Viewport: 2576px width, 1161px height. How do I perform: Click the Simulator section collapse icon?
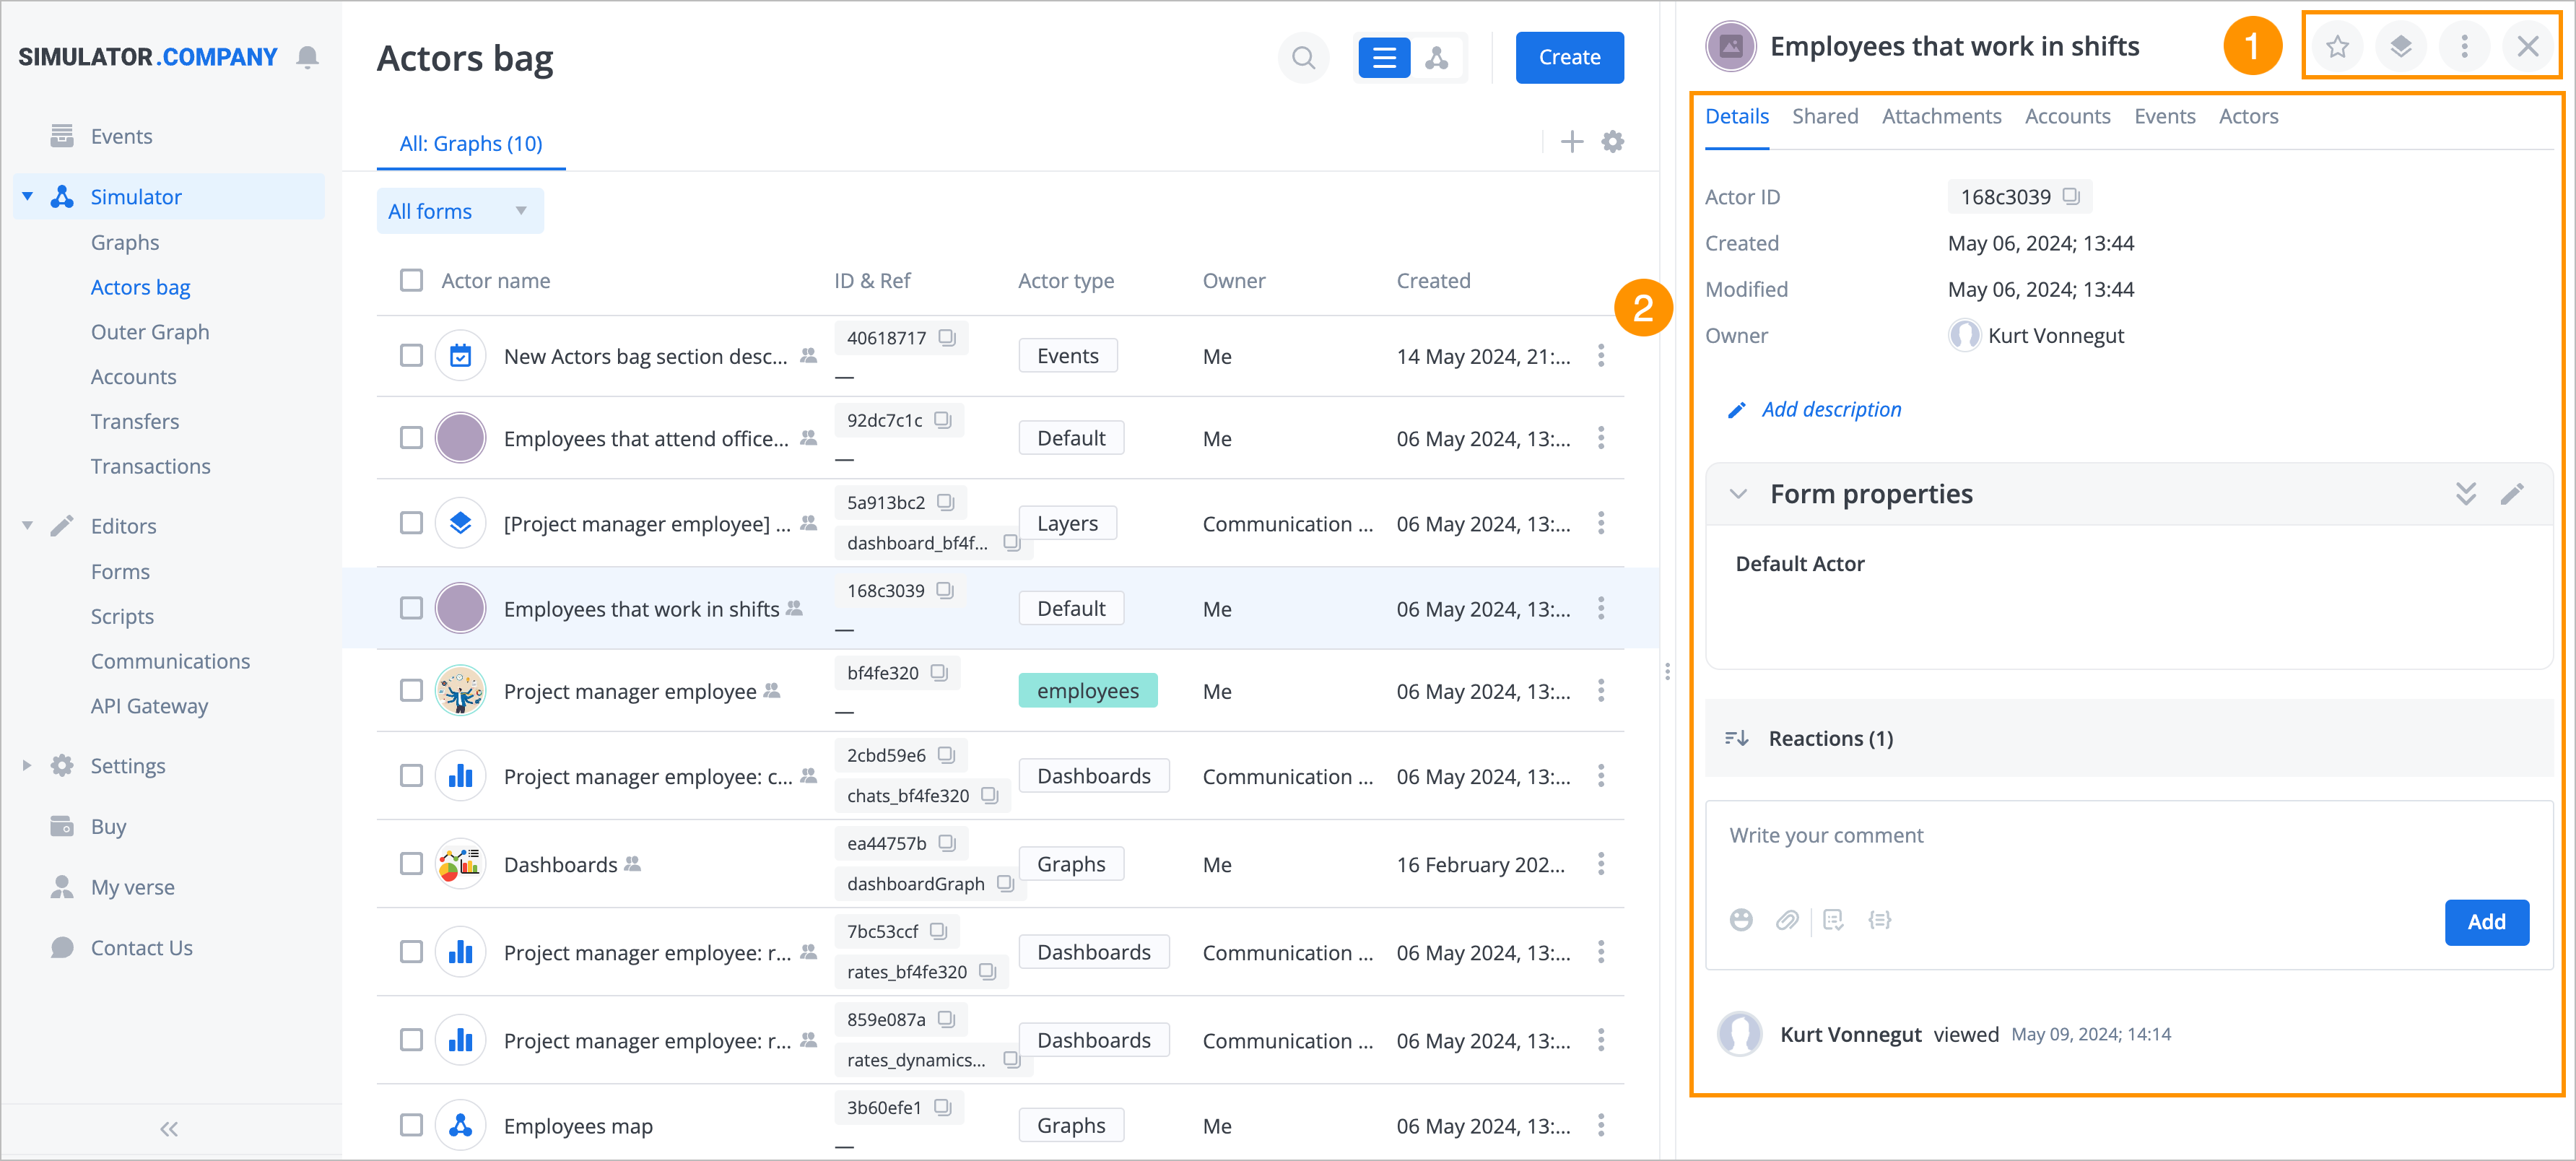(x=28, y=196)
